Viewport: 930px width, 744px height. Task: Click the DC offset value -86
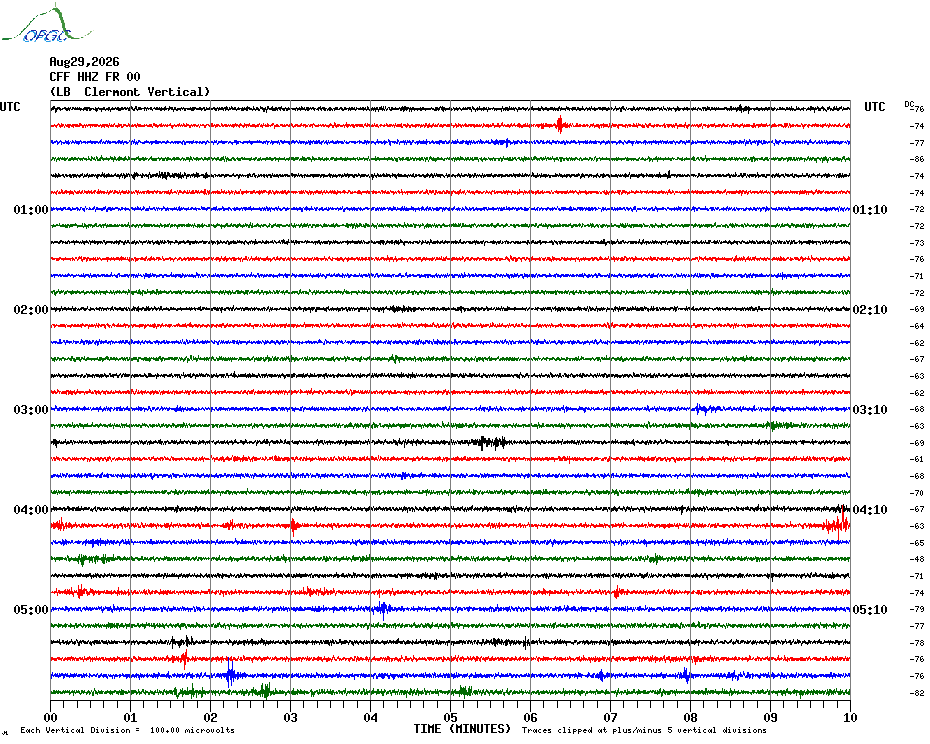(x=917, y=160)
